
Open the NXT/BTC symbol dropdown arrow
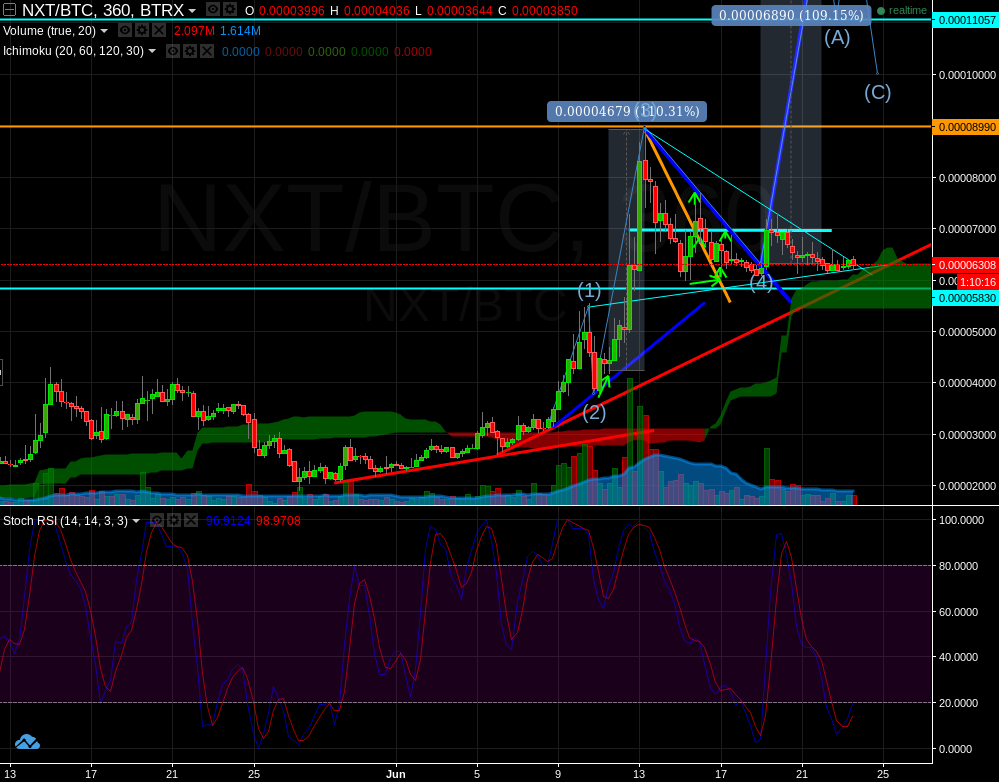click(192, 11)
